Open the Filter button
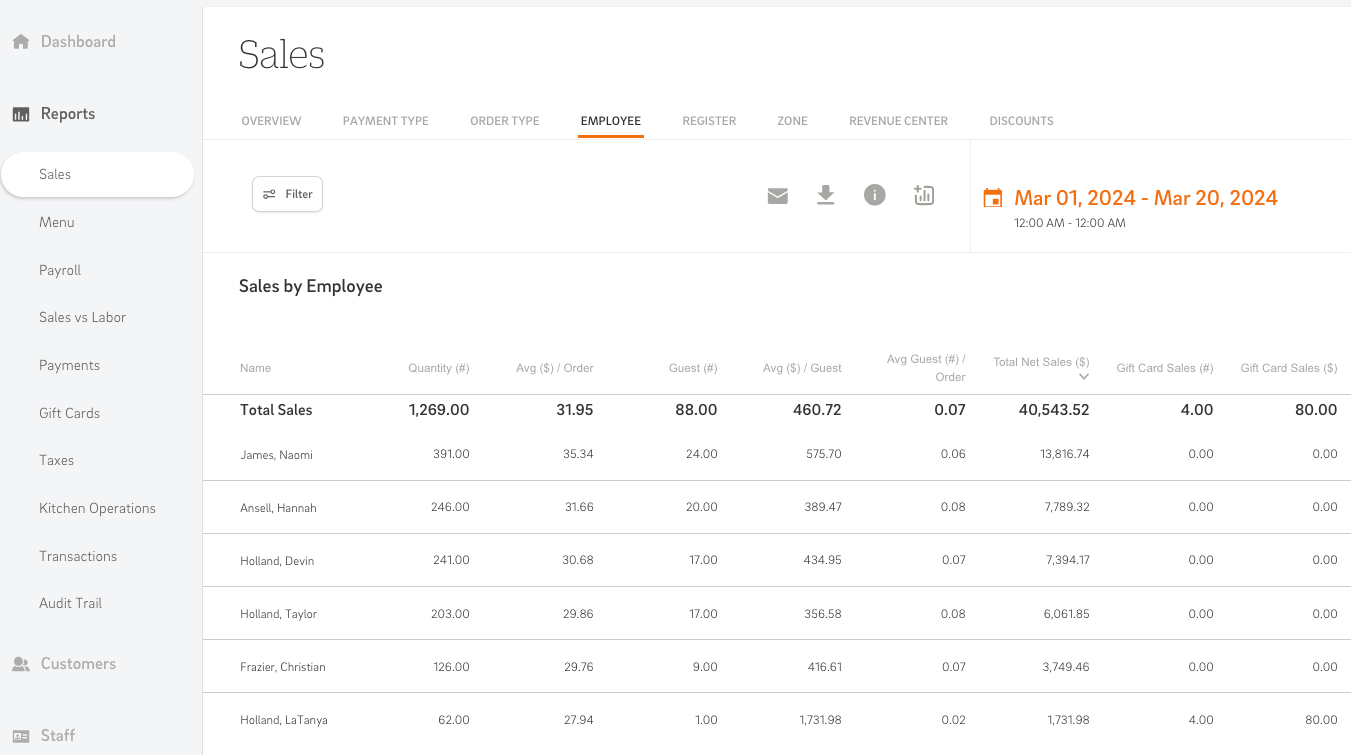This screenshot has height=755, width=1351. click(287, 194)
